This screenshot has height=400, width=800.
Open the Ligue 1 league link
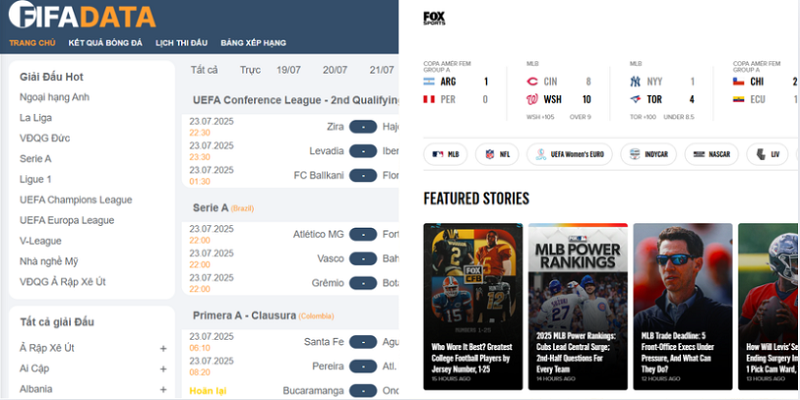coord(35,180)
